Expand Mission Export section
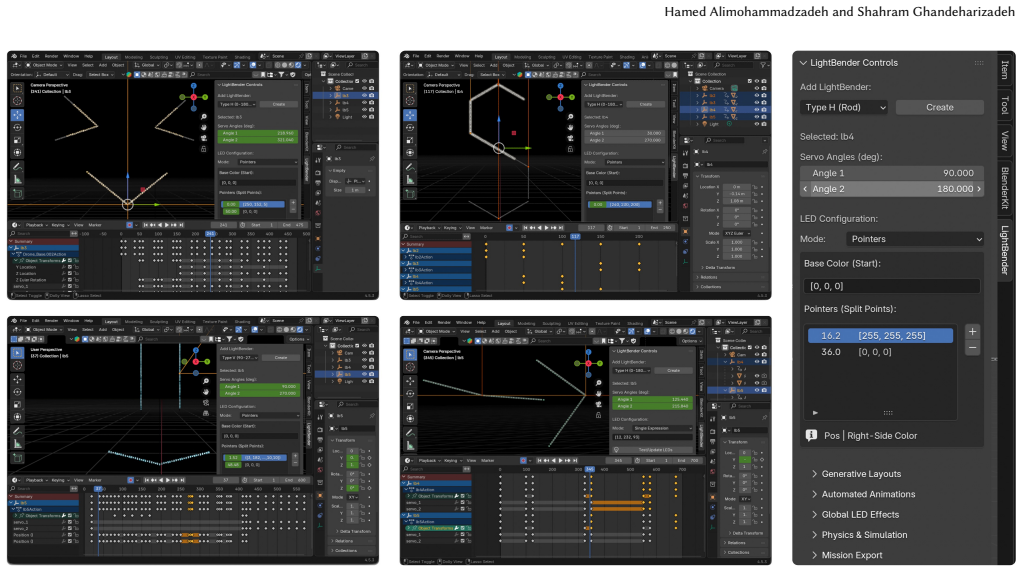Viewport: 1022px width, 572px height. coord(851,555)
